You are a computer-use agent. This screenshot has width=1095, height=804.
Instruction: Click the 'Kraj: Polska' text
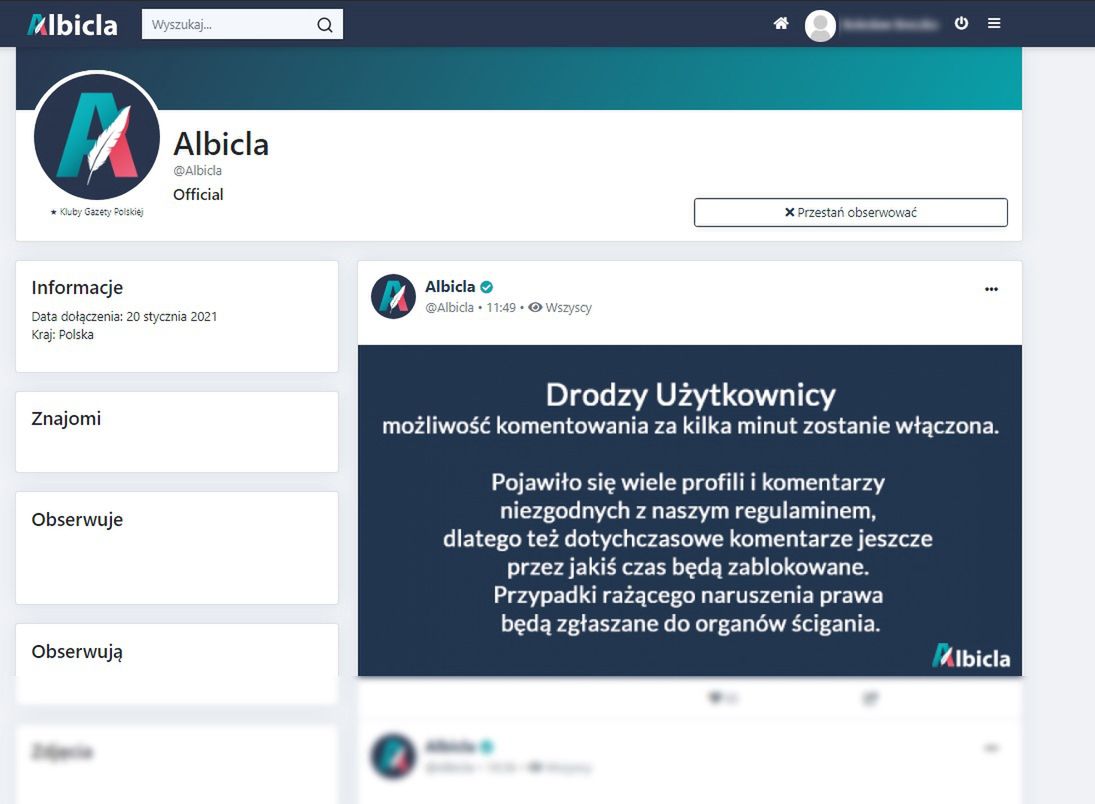(x=62, y=335)
